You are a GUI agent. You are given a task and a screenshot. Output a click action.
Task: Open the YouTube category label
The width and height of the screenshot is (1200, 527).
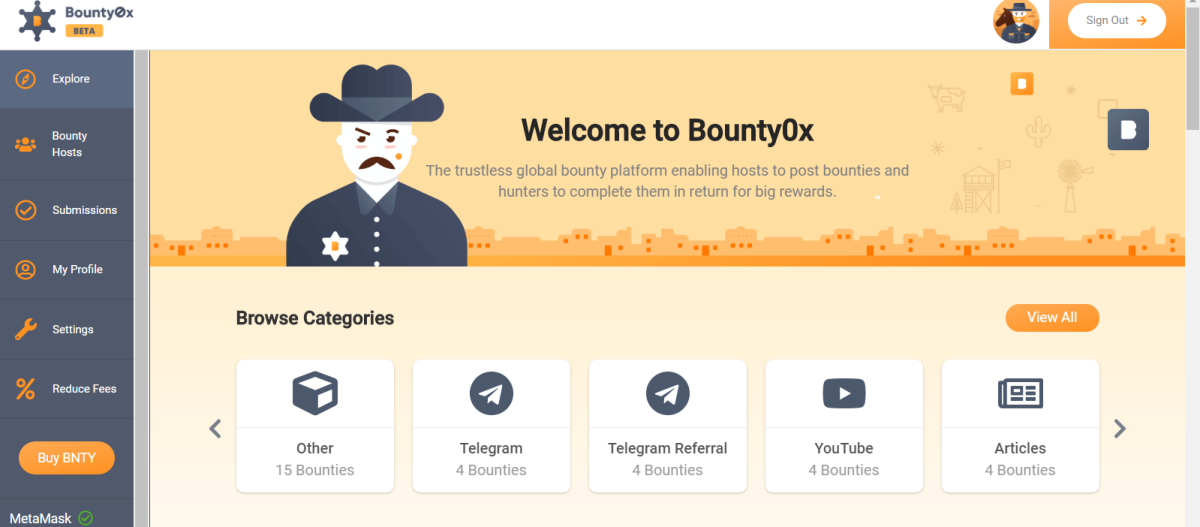coord(844,448)
